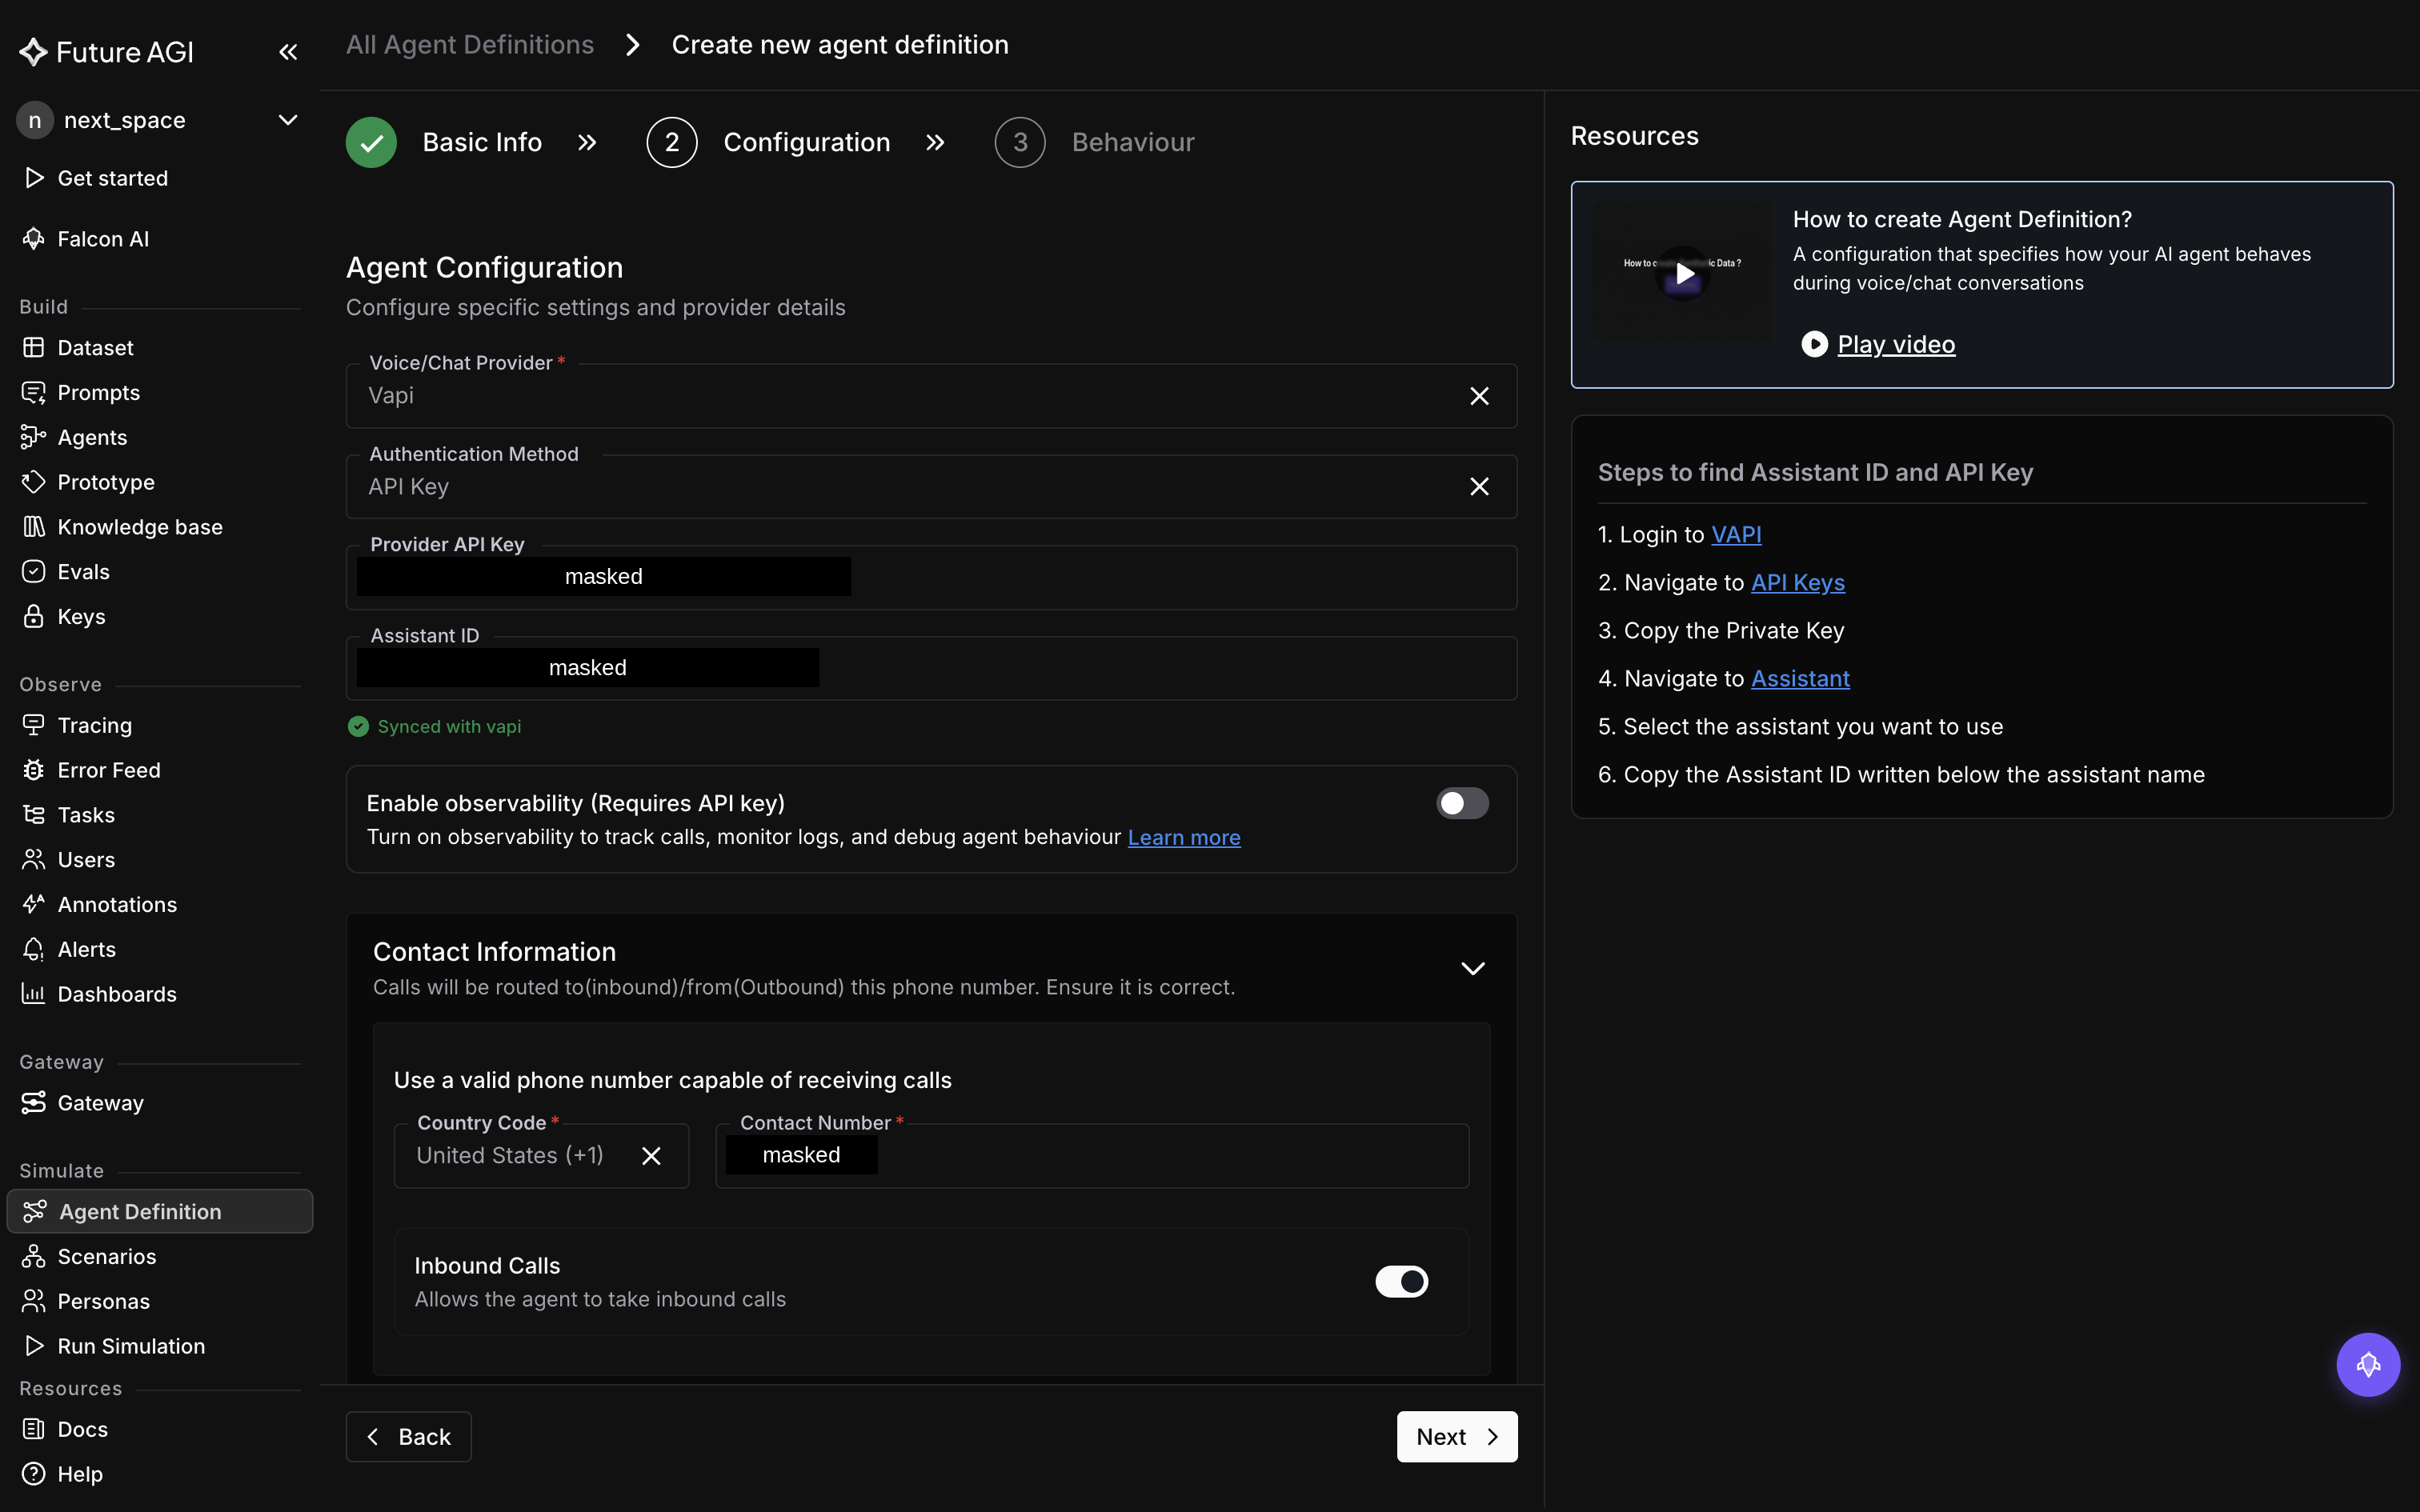The image size is (2420, 1512).
Task: Click the Assistant ID input field
Action: (x=931, y=668)
